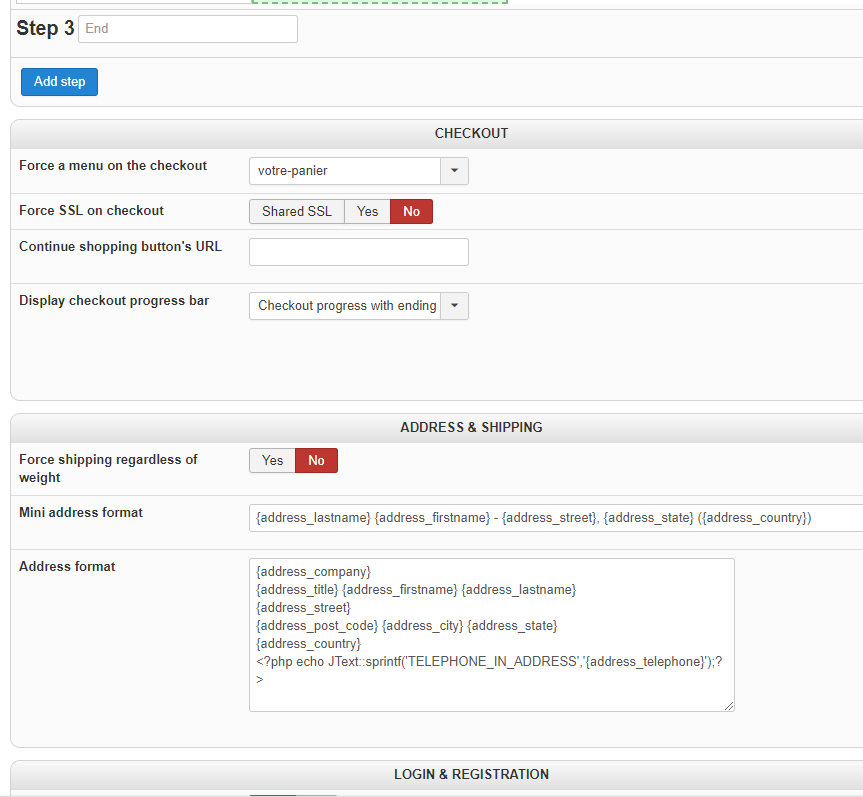The image size is (863, 797).
Task: Select No for Force shipping regardless of weight
Action: point(316,461)
